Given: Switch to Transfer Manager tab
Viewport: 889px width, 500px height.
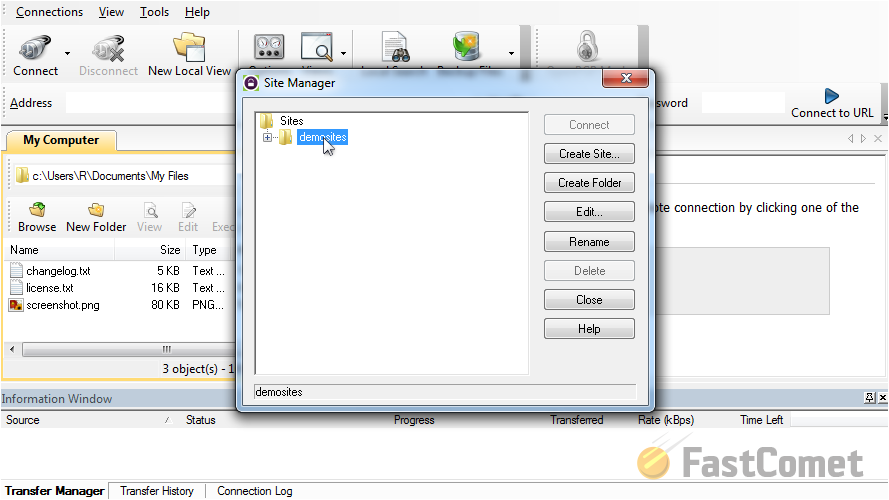Looking at the screenshot, I should (54, 491).
